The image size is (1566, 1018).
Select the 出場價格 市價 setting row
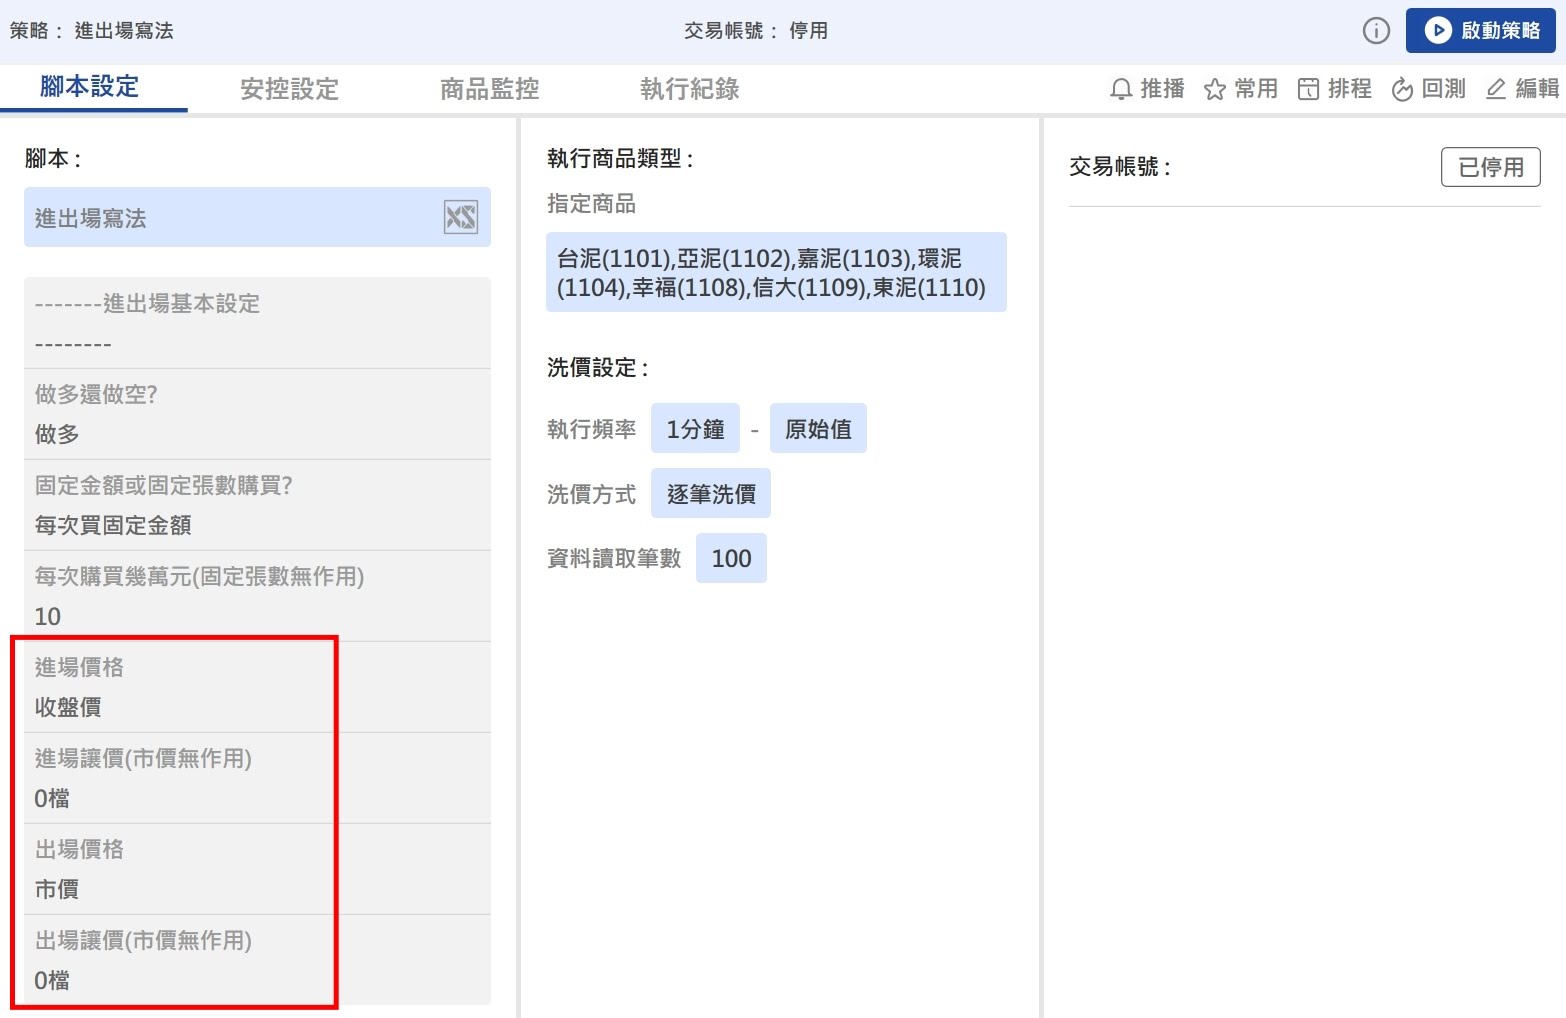pyautogui.click(x=257, y=870)
